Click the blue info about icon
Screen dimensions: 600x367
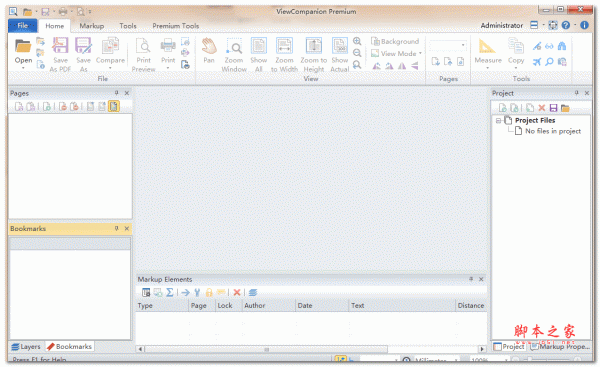tap(584, 25)
